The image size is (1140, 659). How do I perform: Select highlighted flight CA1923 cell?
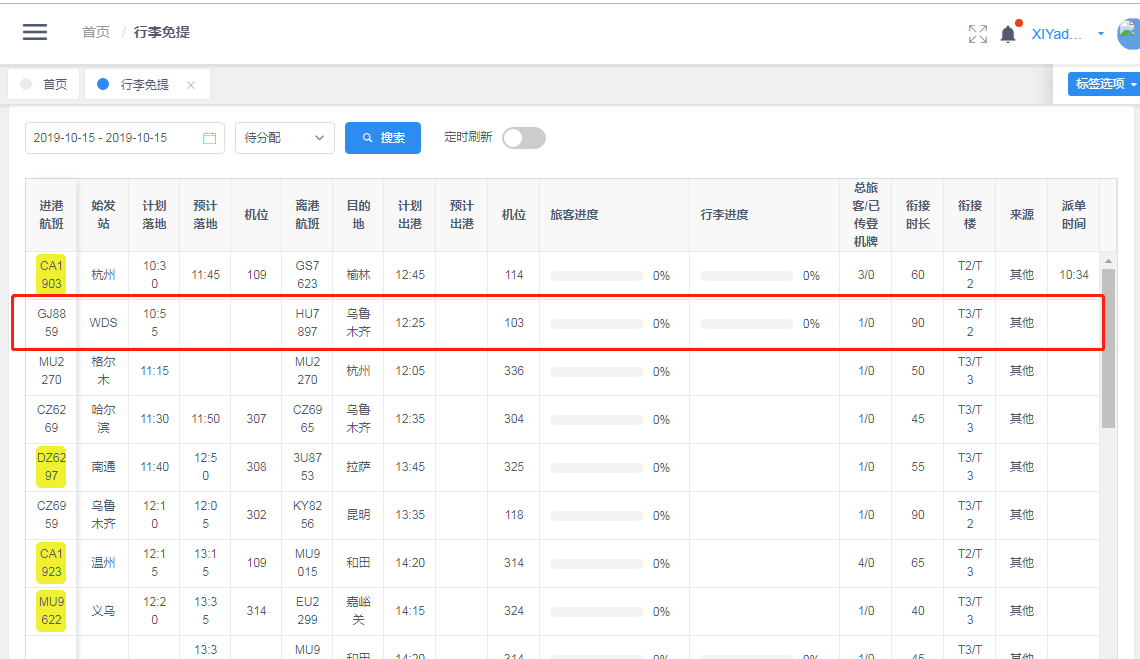click(x=51, y=563)
